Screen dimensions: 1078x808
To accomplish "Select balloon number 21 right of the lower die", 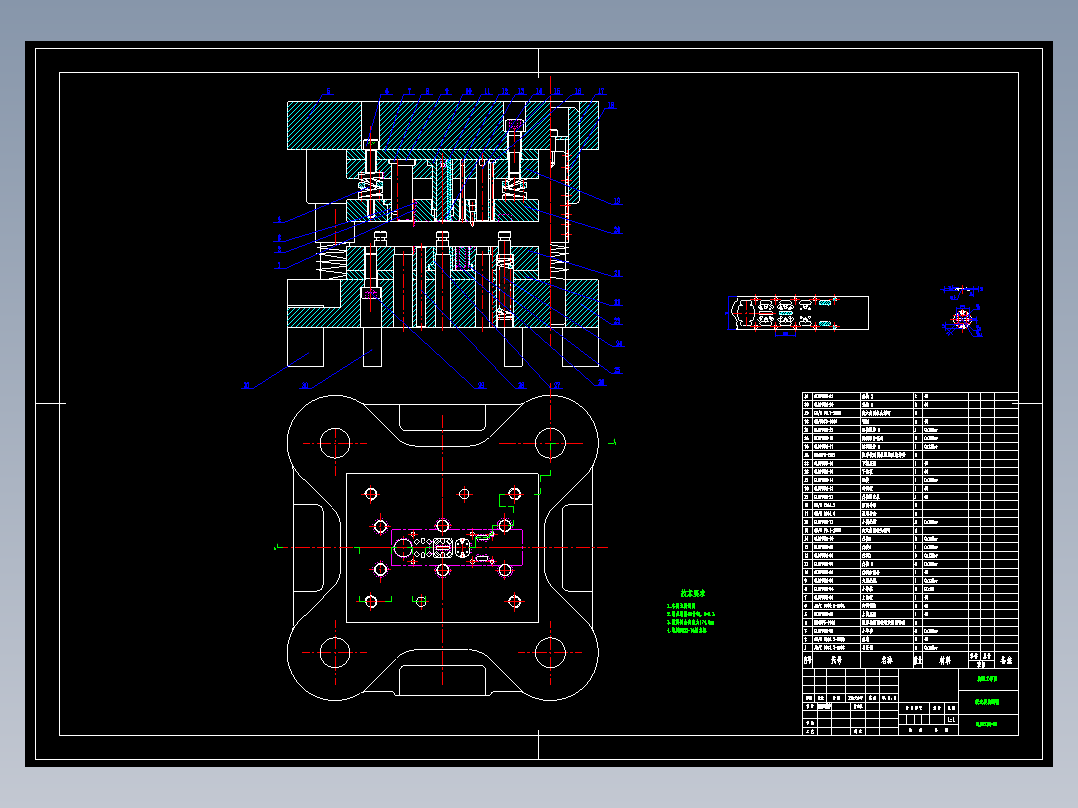I will 617,274.
